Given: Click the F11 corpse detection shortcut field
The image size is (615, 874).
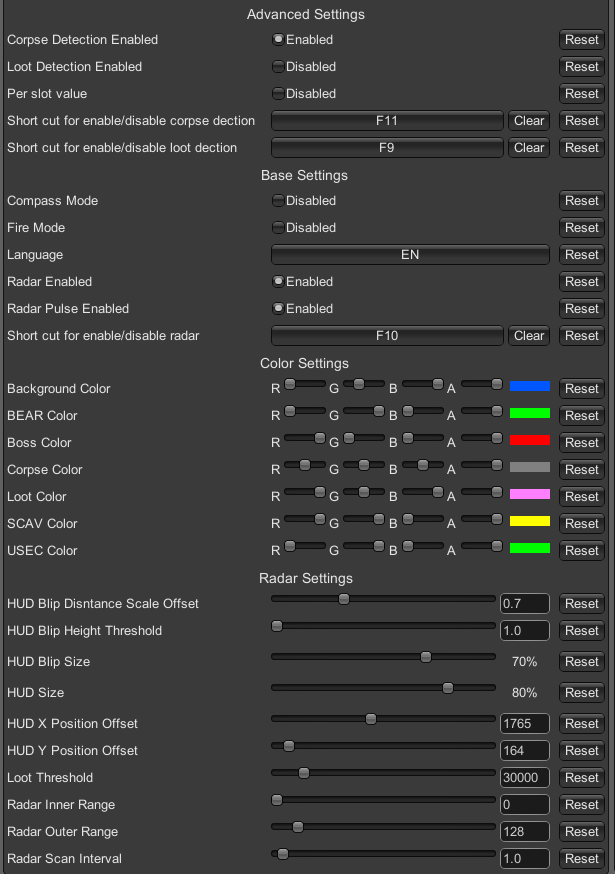Looking at the screenshot, I should (387, 120).
